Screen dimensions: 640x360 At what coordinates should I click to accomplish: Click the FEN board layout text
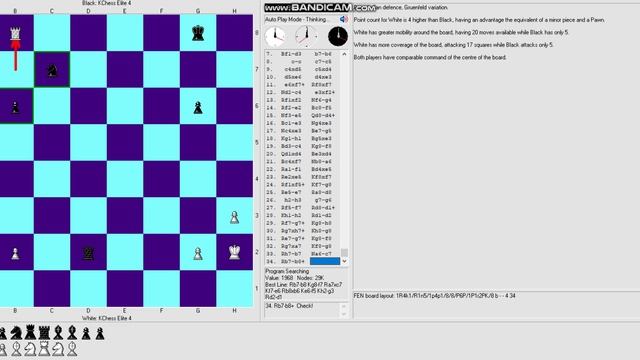pyautogui.click(x=434, y=296)
